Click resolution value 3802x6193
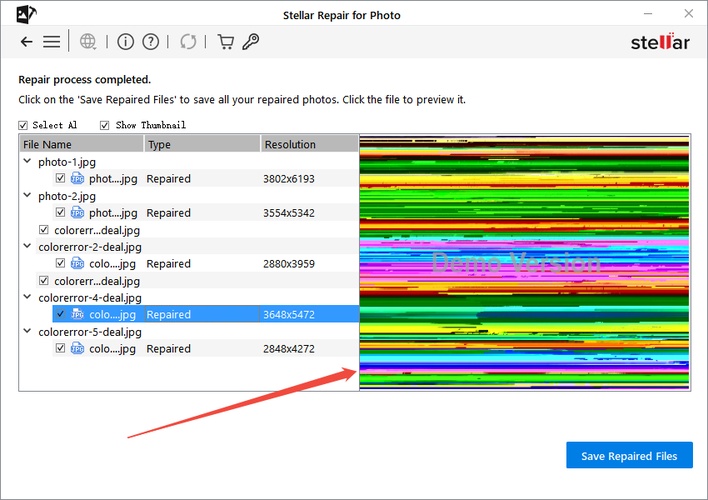The image size is (708, 500). click(x=289, y=179)
